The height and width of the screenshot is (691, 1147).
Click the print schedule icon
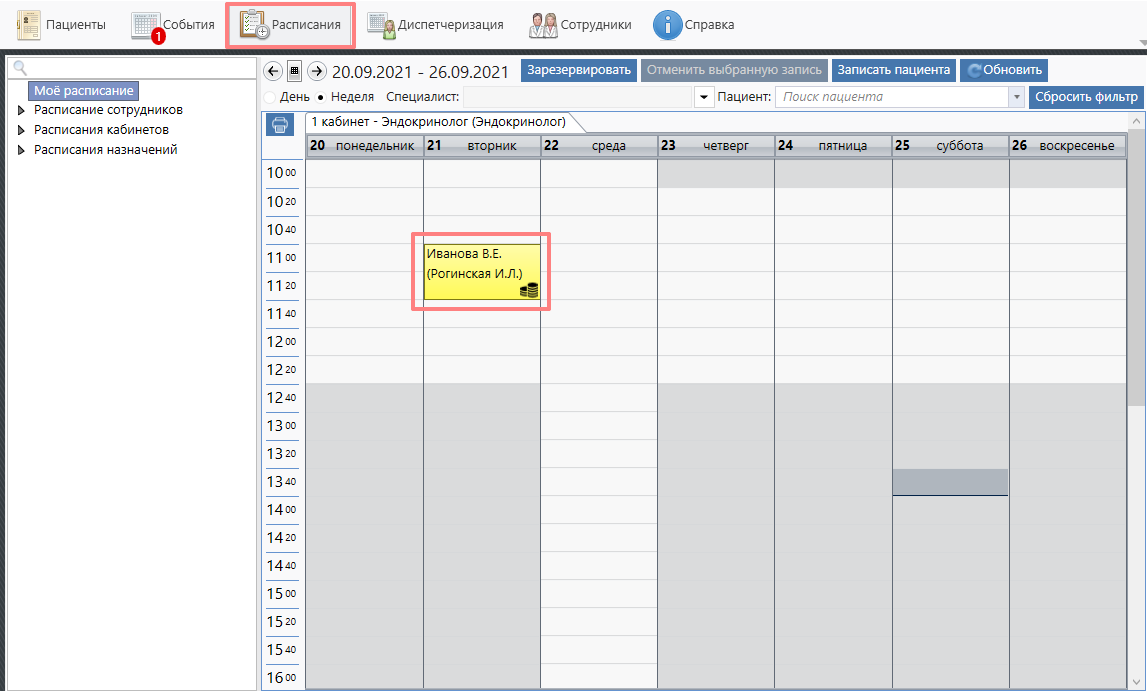(x=280, y=125)
